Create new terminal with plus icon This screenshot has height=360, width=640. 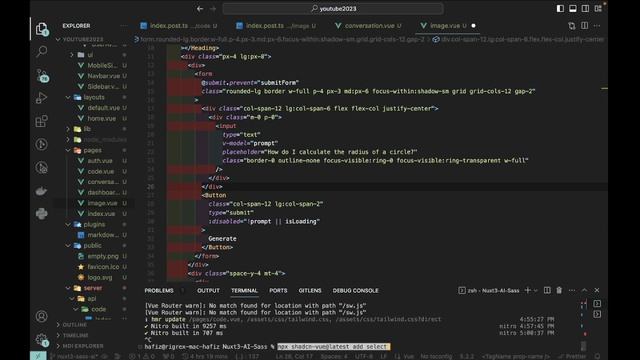(528, 290)
